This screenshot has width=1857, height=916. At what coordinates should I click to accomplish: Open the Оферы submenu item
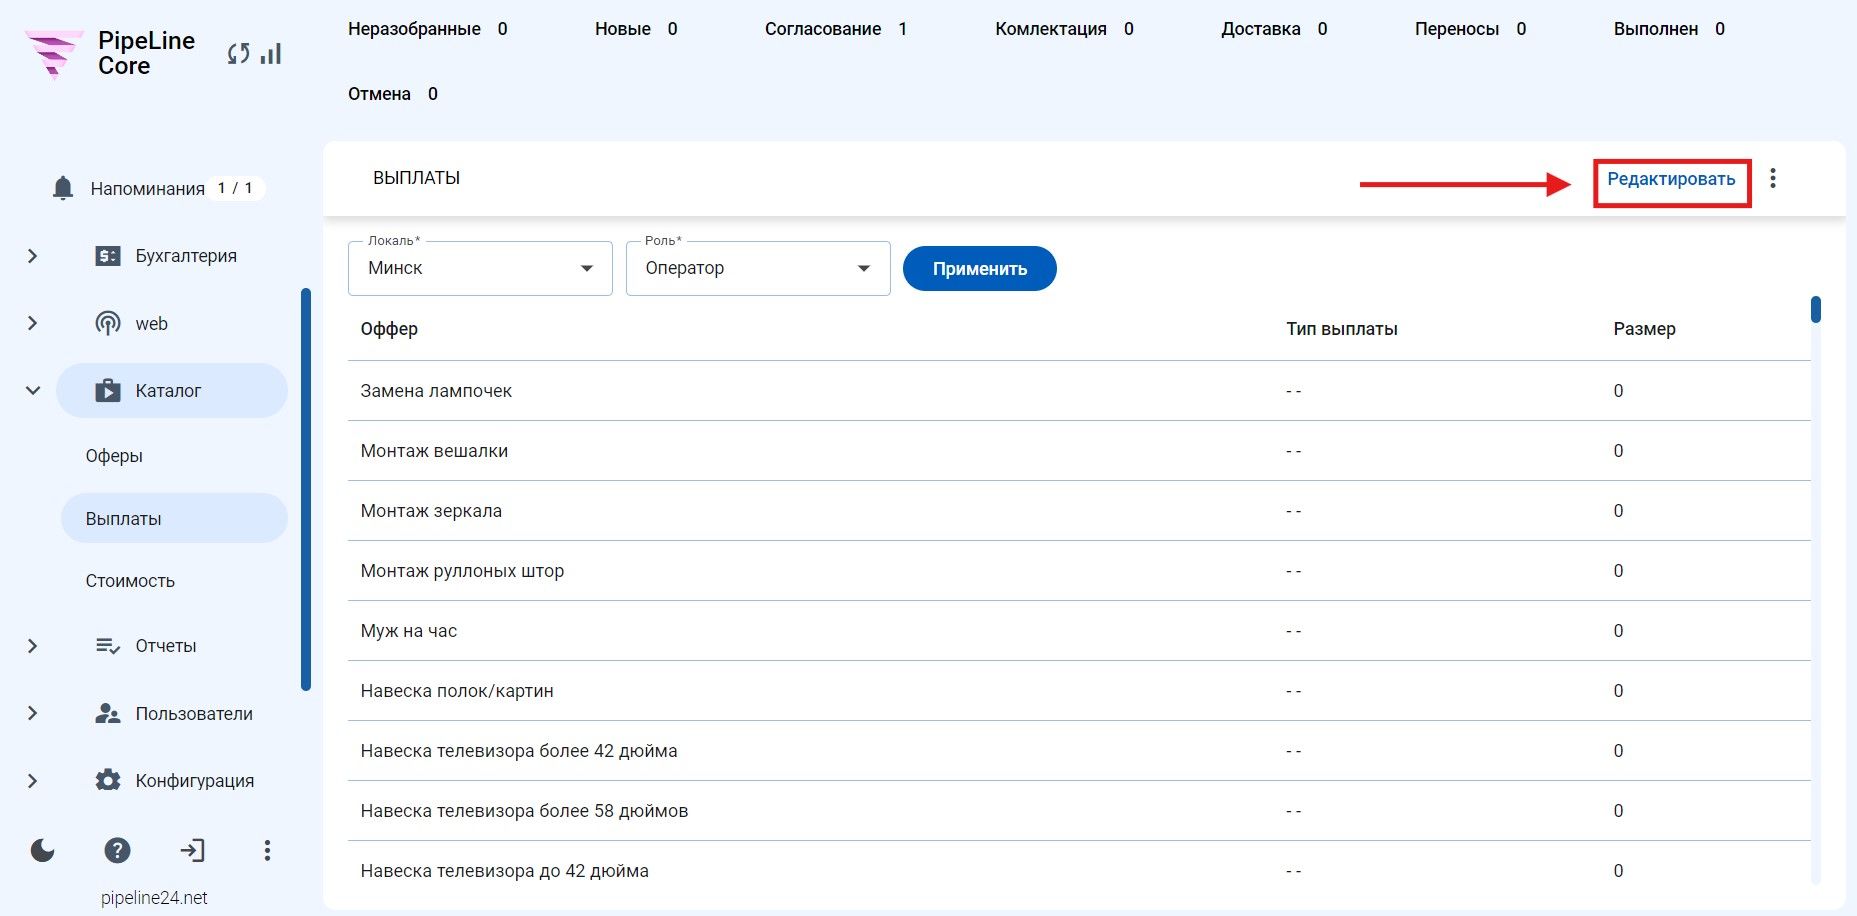point(114,456)
